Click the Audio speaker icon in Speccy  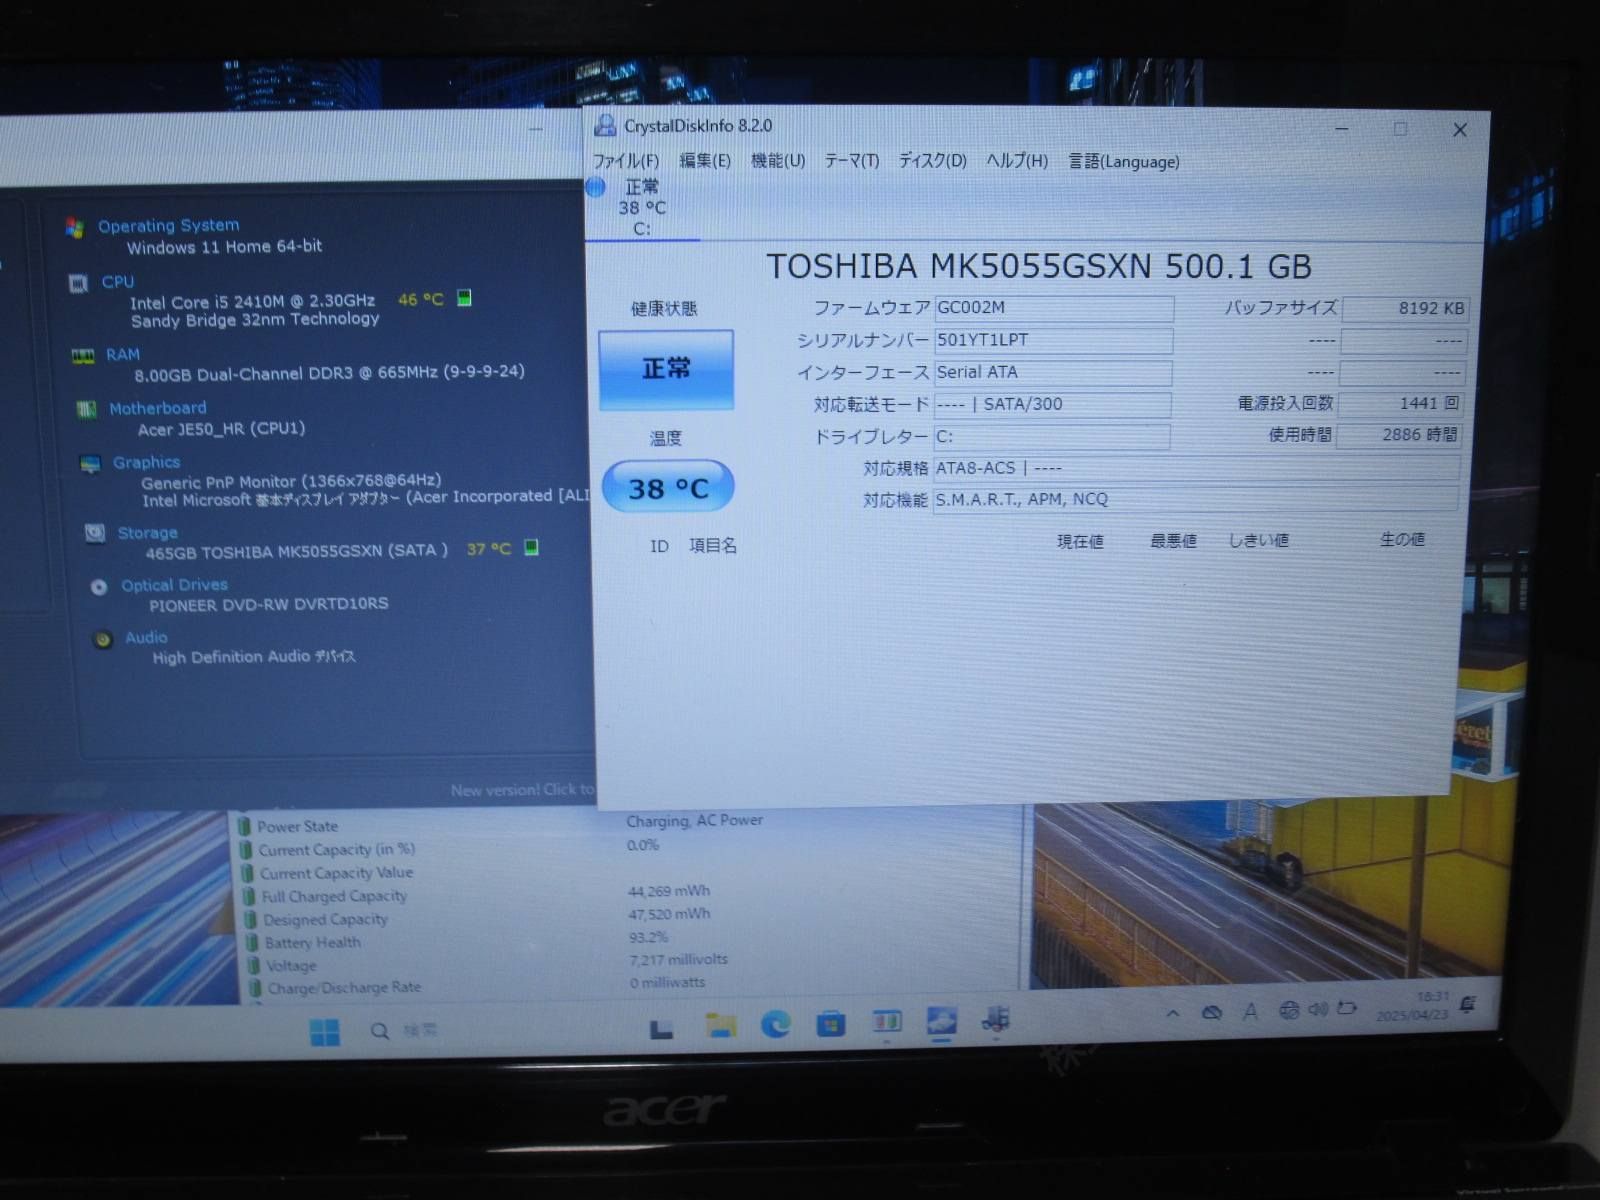coord(103,640)
